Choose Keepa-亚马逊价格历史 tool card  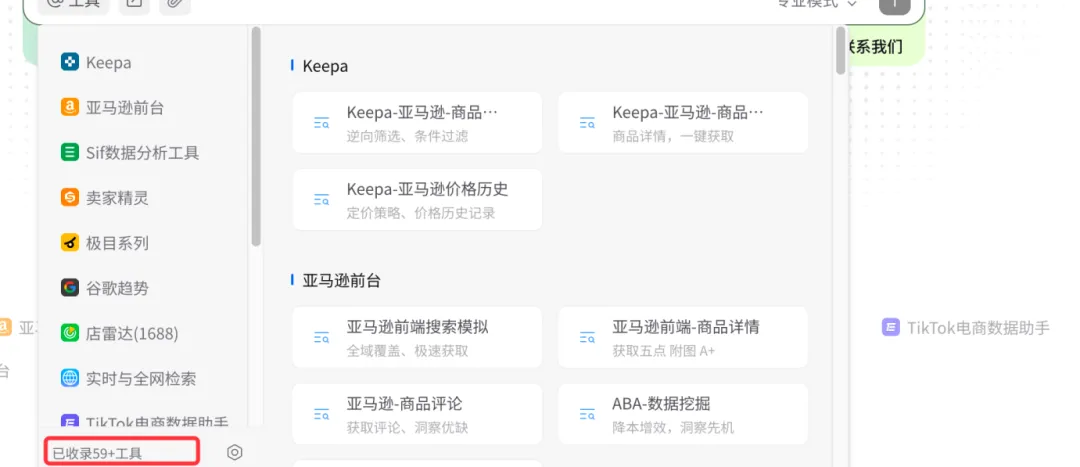click(417, 199)
